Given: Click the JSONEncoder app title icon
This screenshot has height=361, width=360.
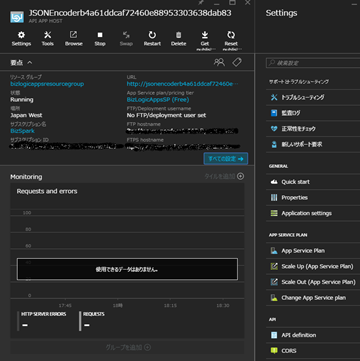Looking at the screenshot, I should pos(17,17).
